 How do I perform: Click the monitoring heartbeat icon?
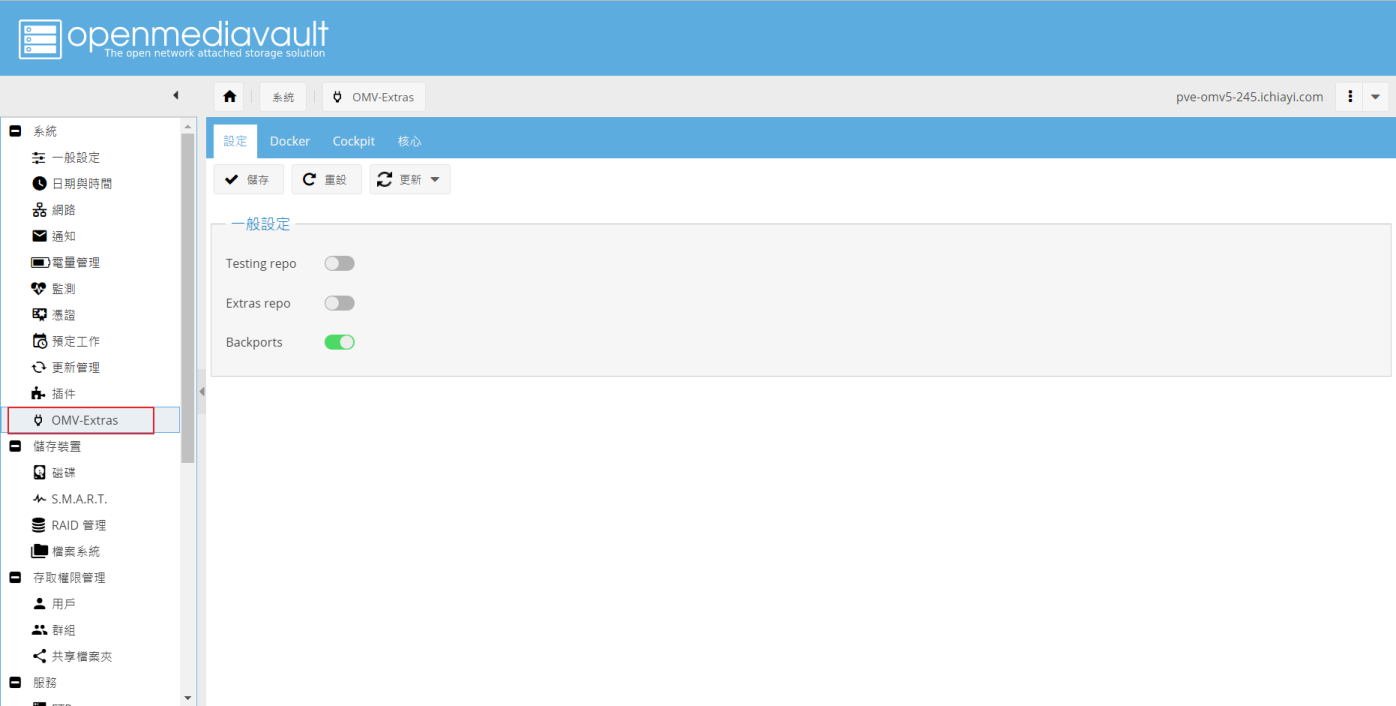[39, 289]
